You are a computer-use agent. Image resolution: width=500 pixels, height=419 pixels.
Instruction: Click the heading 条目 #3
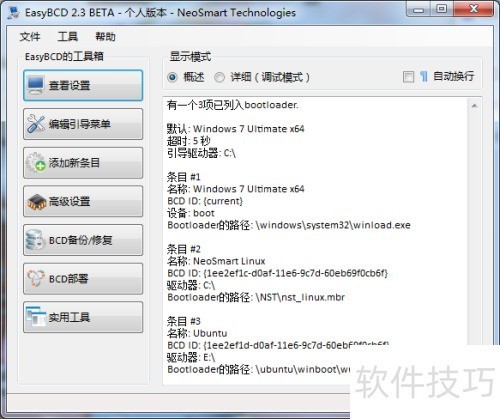[184, 321]
